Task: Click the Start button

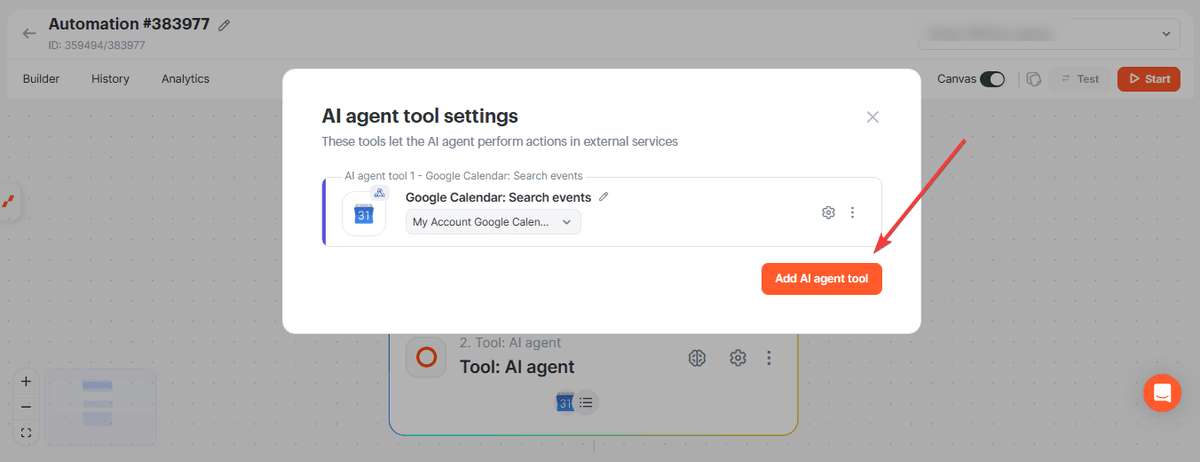Action: 1148,79
